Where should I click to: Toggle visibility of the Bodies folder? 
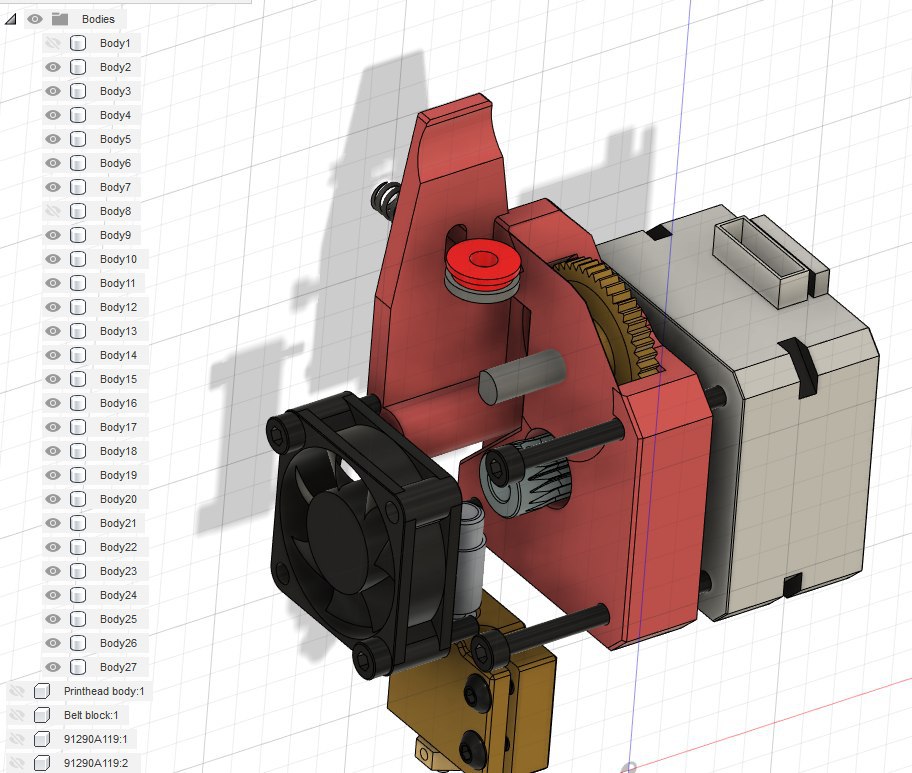(x=35, y=19)
